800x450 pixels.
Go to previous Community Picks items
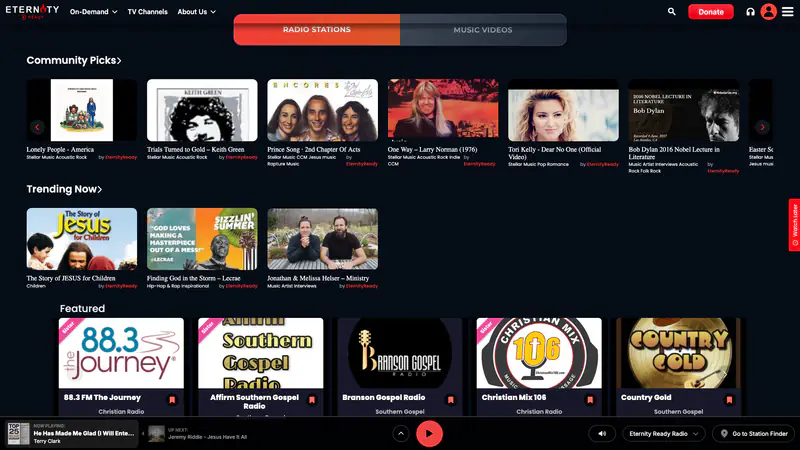coord(37,127)
